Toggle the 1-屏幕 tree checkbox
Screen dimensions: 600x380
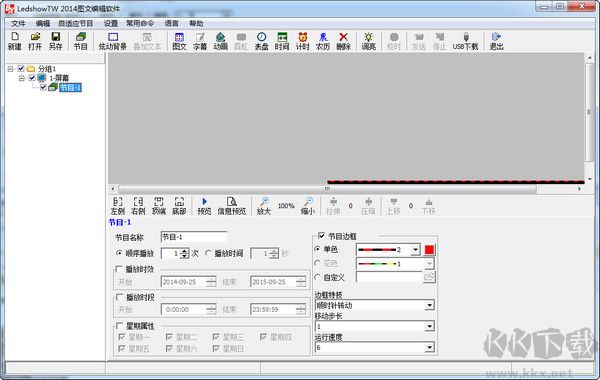point(32,78)
